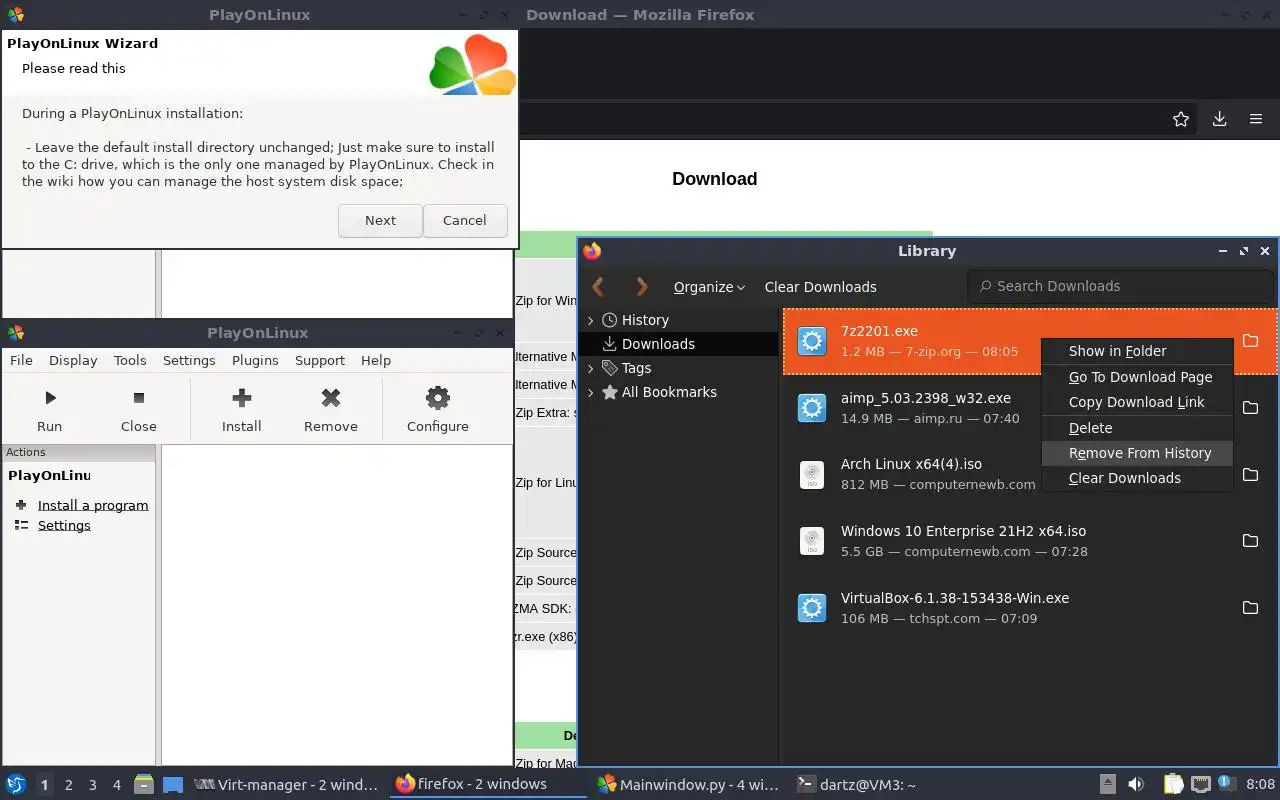The height and width of the screenshot is (800, 1280).
Task: Open Configure gear in PlayOnLinux toolbar
Action: click(438, 398)
